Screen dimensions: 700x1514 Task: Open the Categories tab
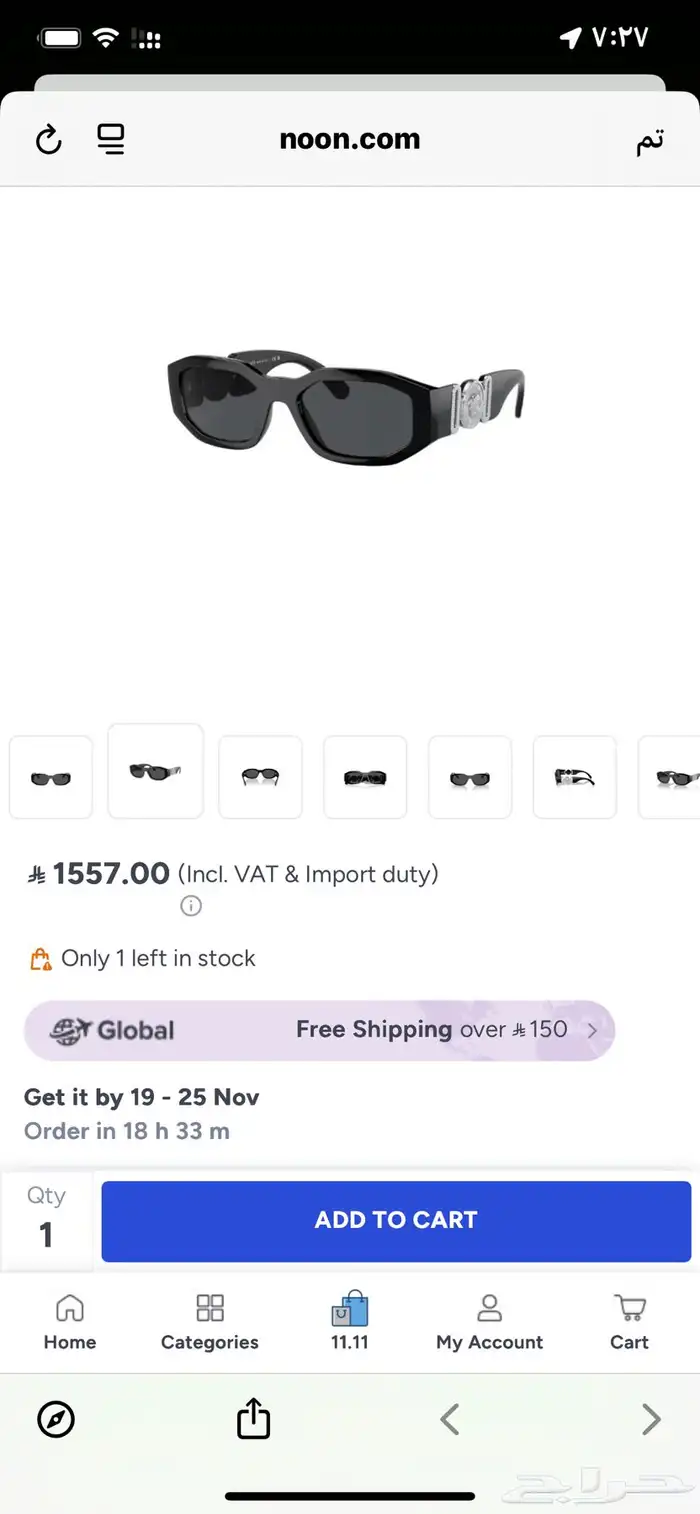click(x=210, y=1322)
